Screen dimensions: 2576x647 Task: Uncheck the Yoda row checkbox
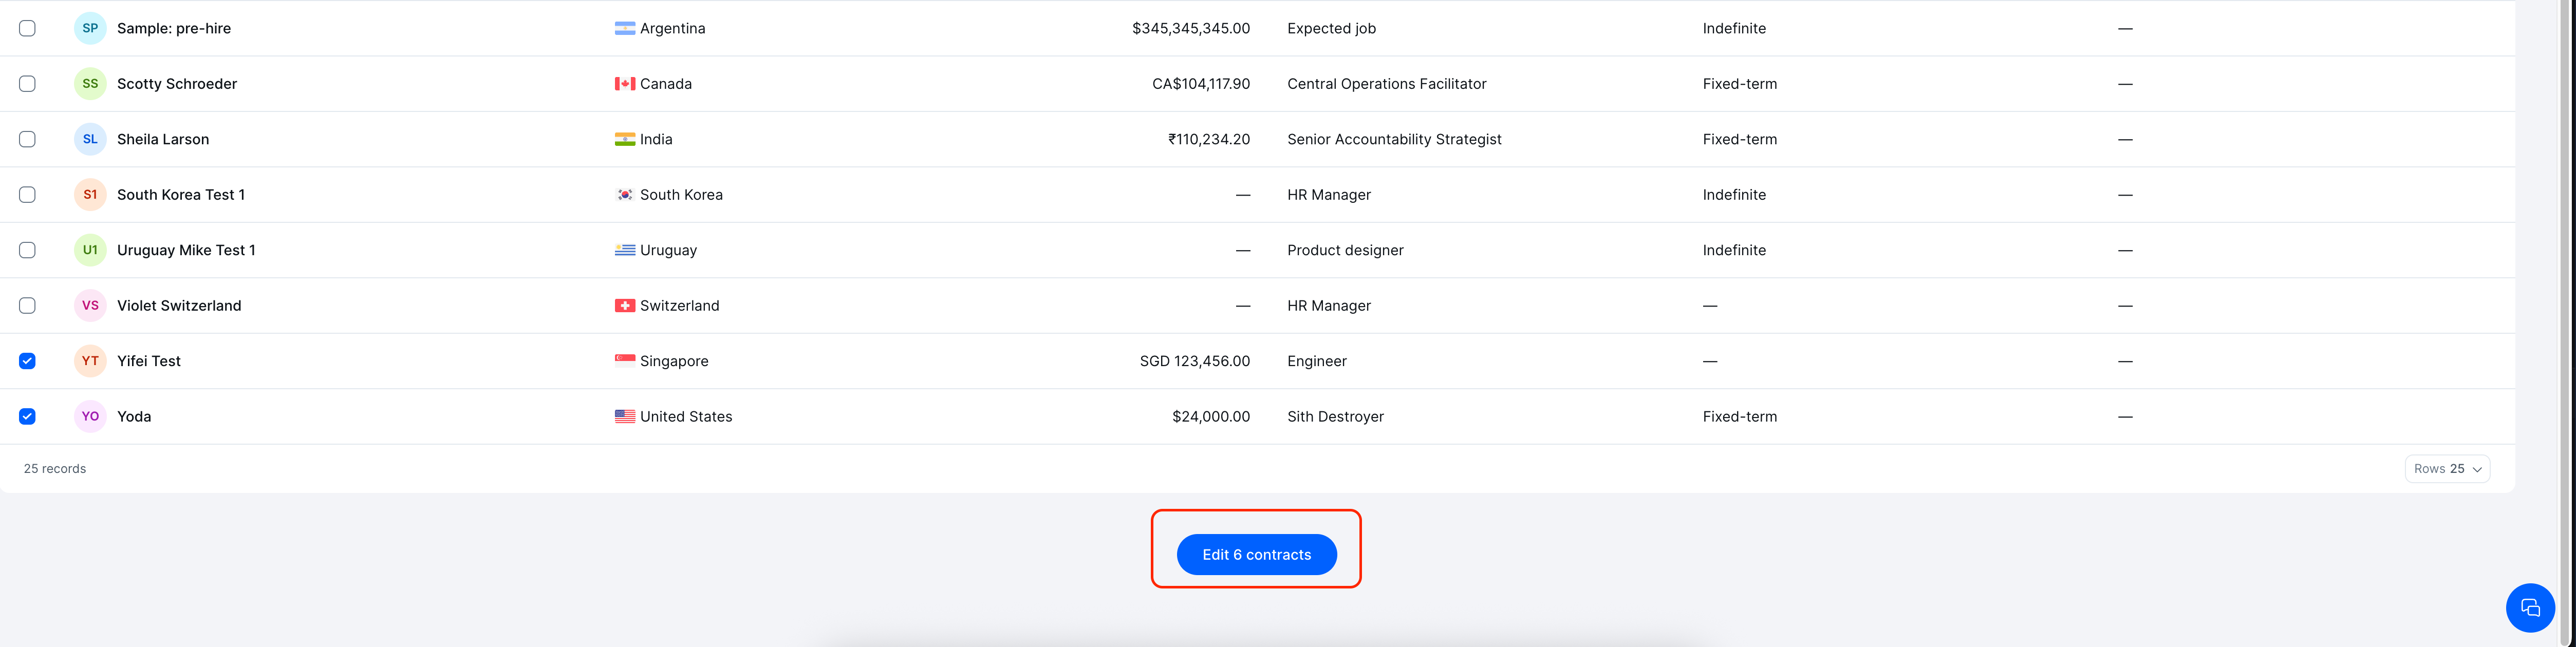(27, 417)
